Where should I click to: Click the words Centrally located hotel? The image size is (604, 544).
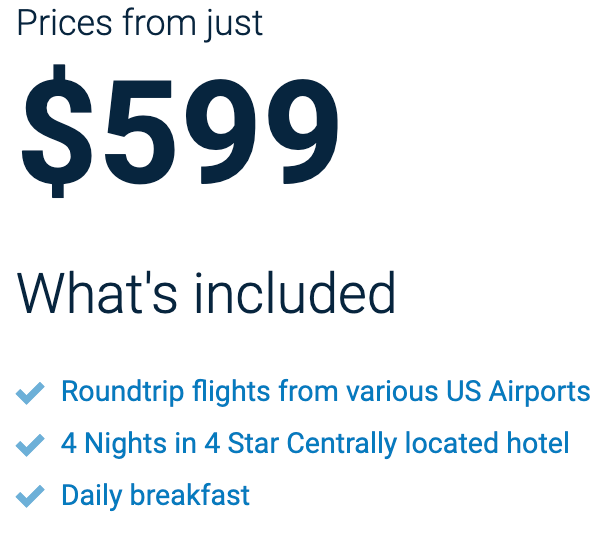(428, 444)
